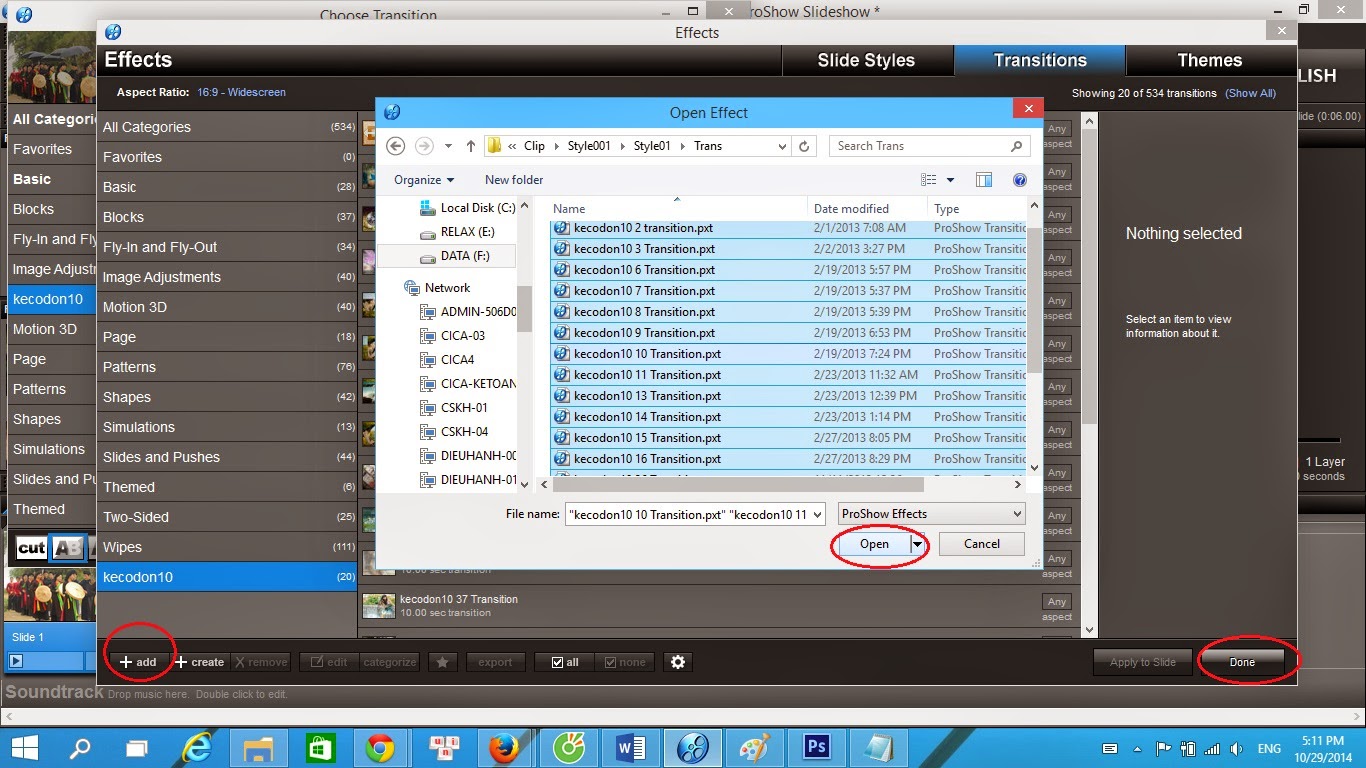Open Microsoft Word from the taskbar
The width and height of the screenshot is (1366, 768).
(x=630, y=748)
